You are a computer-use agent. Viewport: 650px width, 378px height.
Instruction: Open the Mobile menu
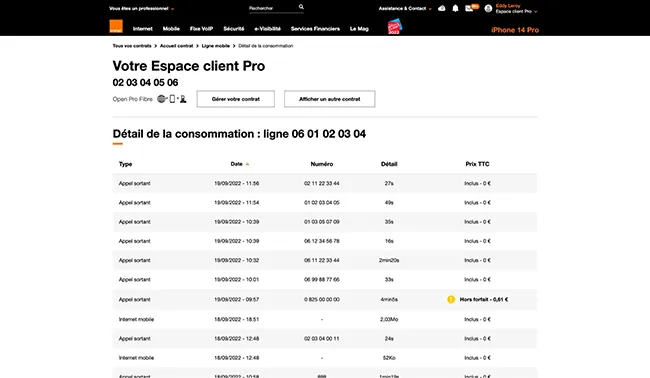[171, 29]
